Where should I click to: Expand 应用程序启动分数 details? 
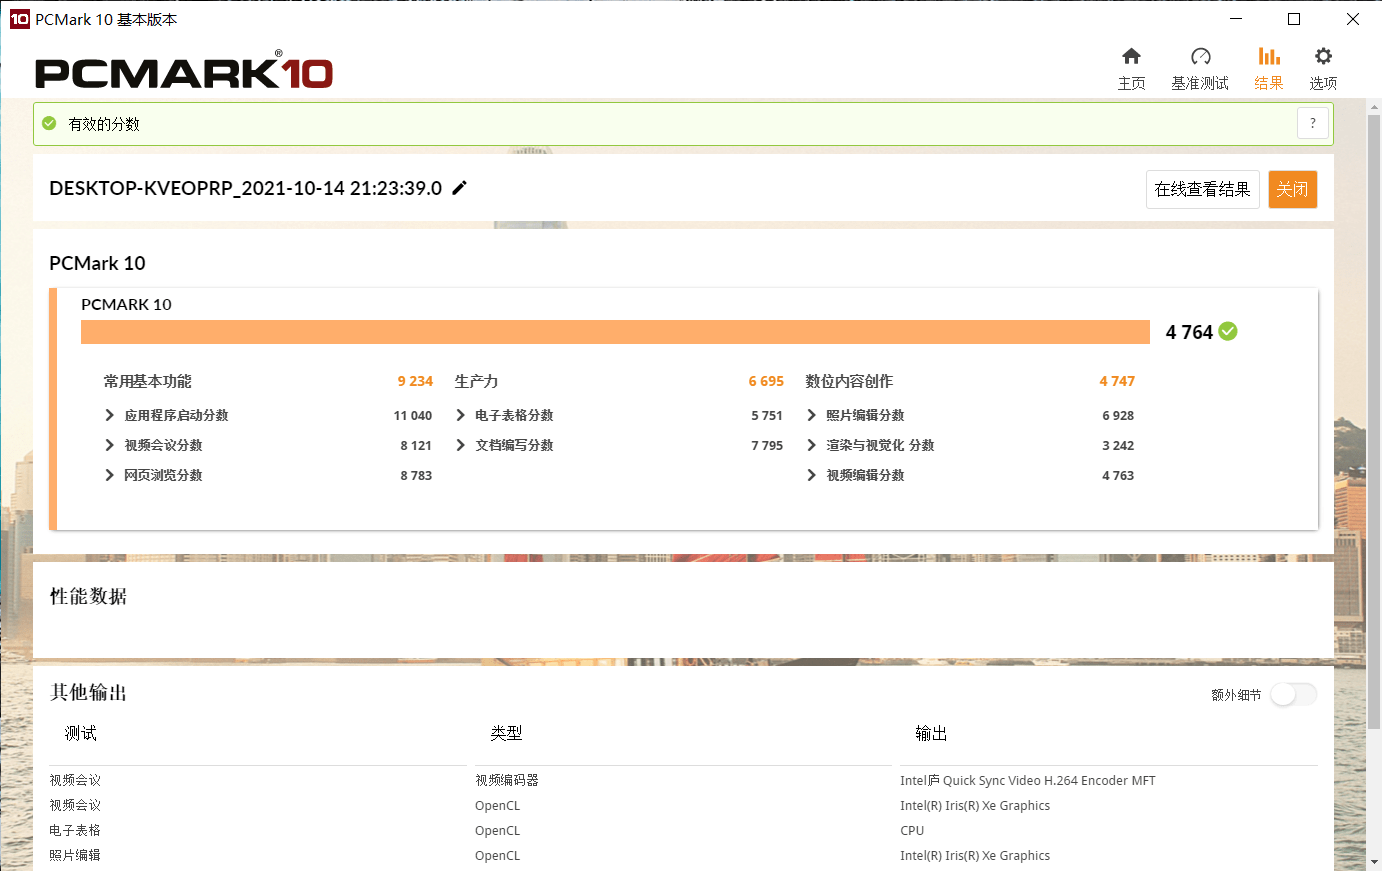[110, 415]
